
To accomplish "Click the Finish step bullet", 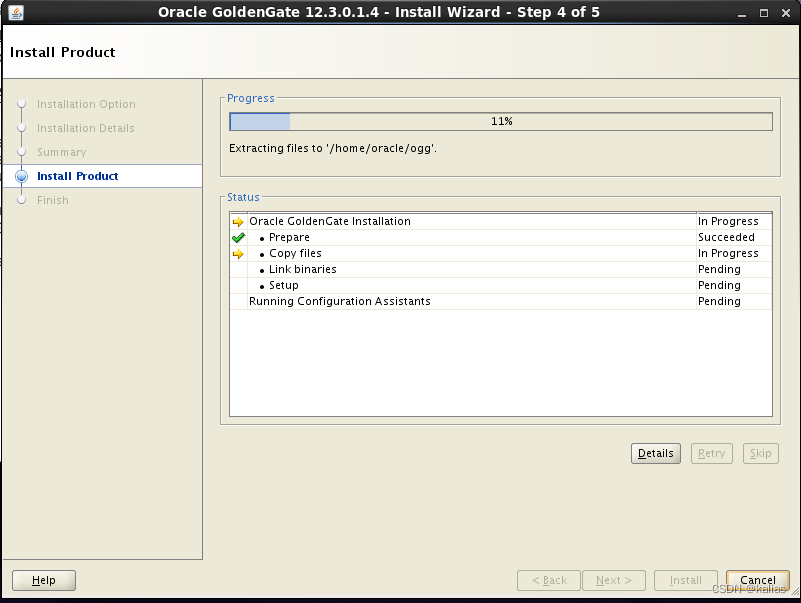I will (x=21, y=200).
